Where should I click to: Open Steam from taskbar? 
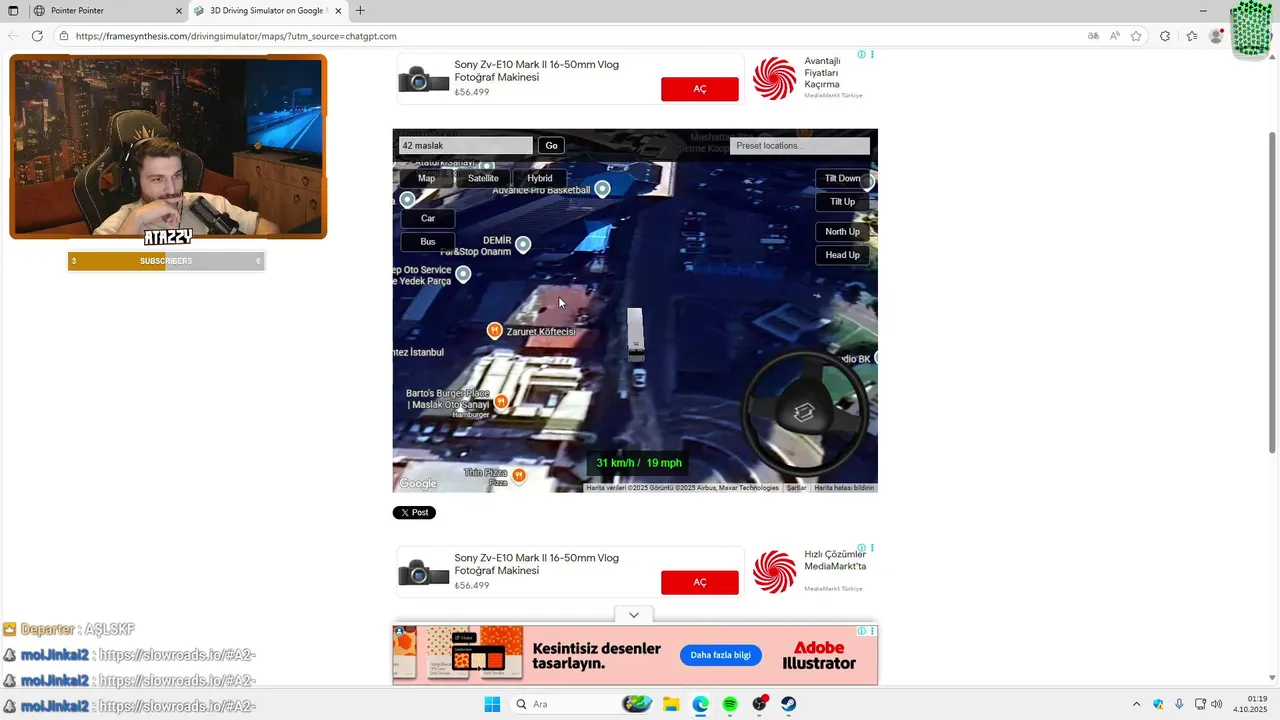788,704
